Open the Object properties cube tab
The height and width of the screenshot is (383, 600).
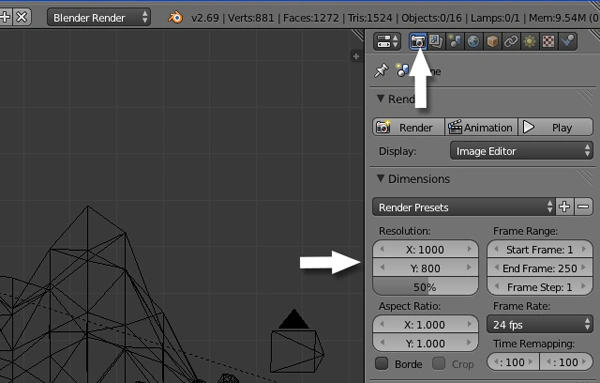pyautogui.click(x=492, y=41)
